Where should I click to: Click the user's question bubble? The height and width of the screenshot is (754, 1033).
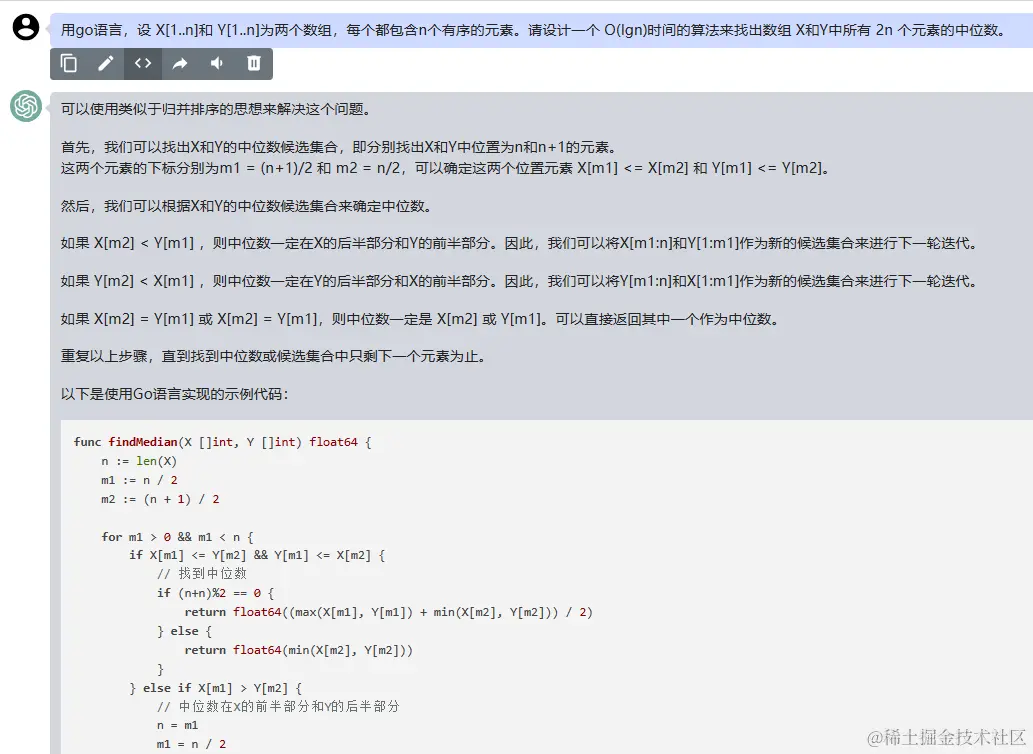(x=520, y=30)
